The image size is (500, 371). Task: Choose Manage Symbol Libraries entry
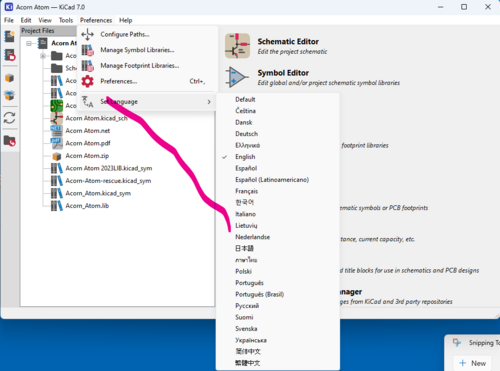pos(147,50)
